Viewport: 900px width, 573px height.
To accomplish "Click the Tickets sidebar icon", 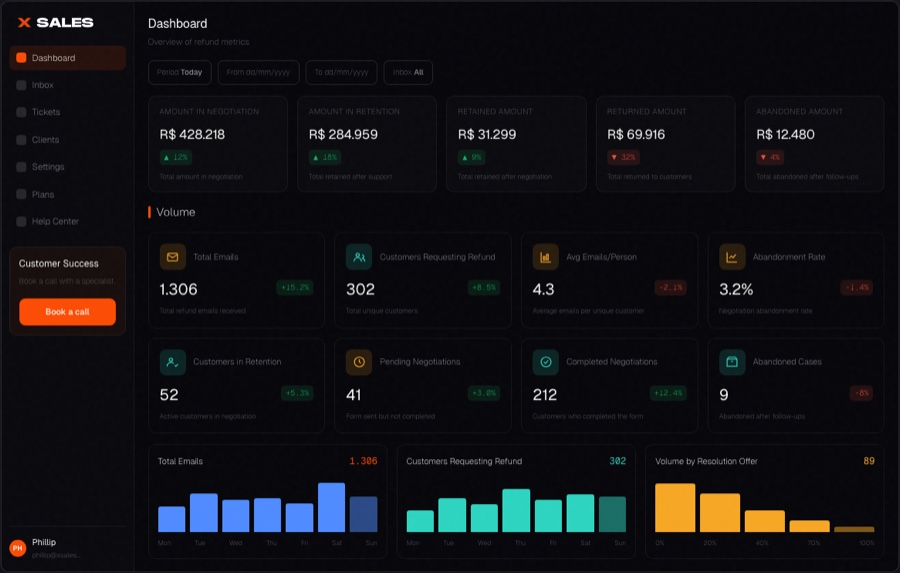I will click(x=21, y=112).
